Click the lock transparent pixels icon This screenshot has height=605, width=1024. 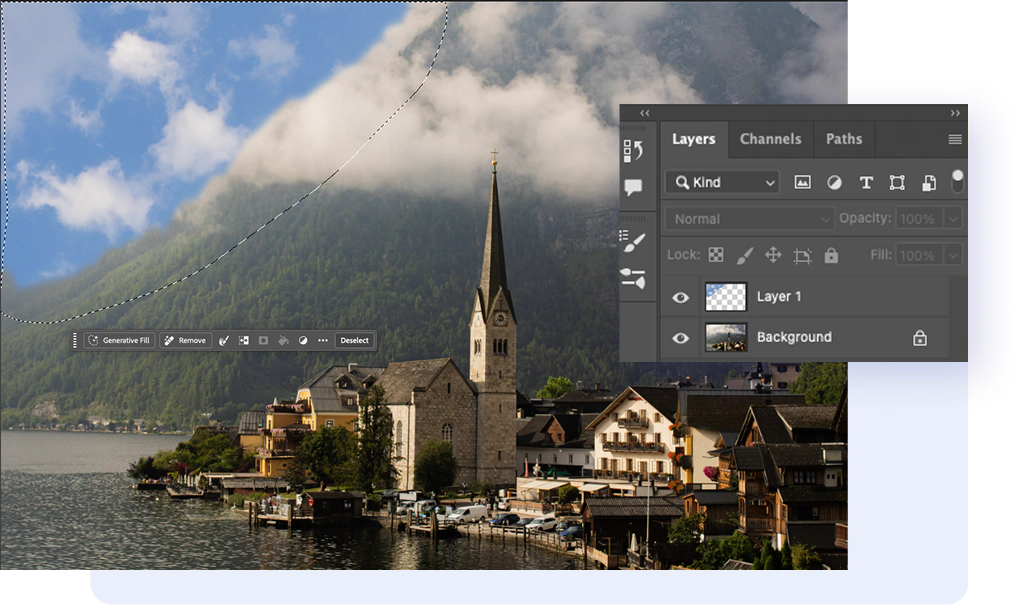(716, 255)
